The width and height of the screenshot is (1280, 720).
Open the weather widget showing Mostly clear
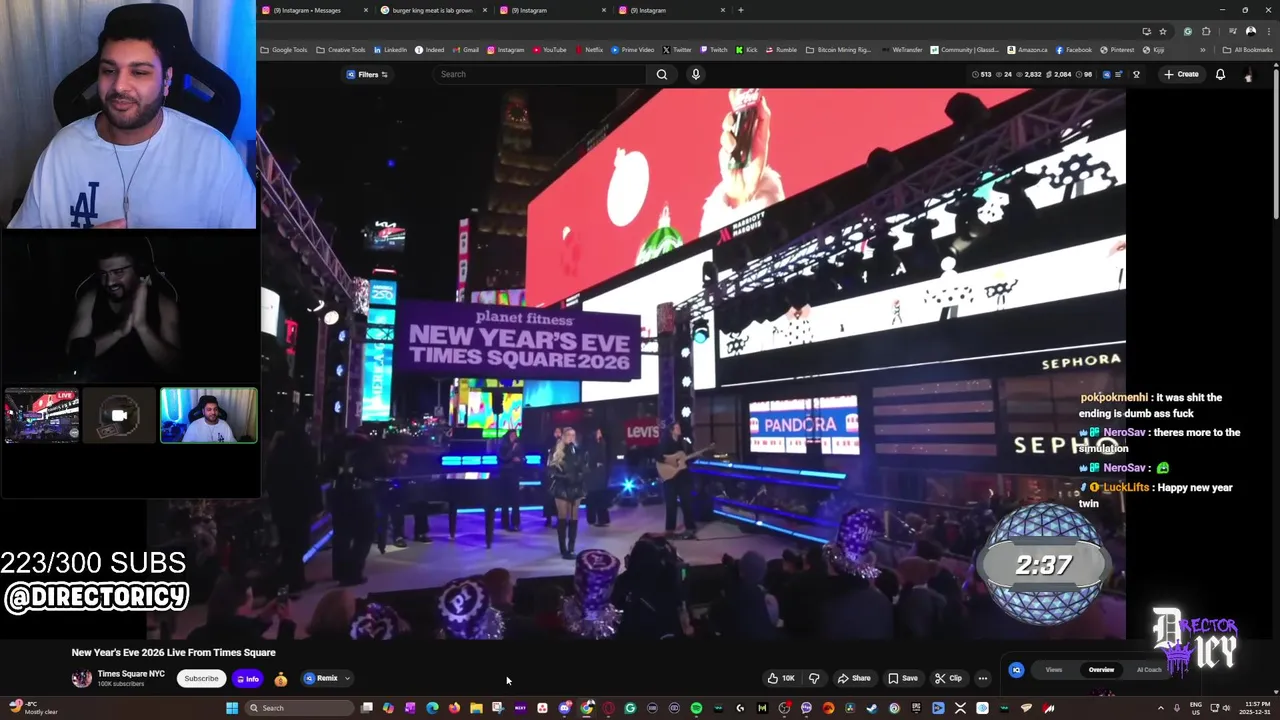click(32, 708)
